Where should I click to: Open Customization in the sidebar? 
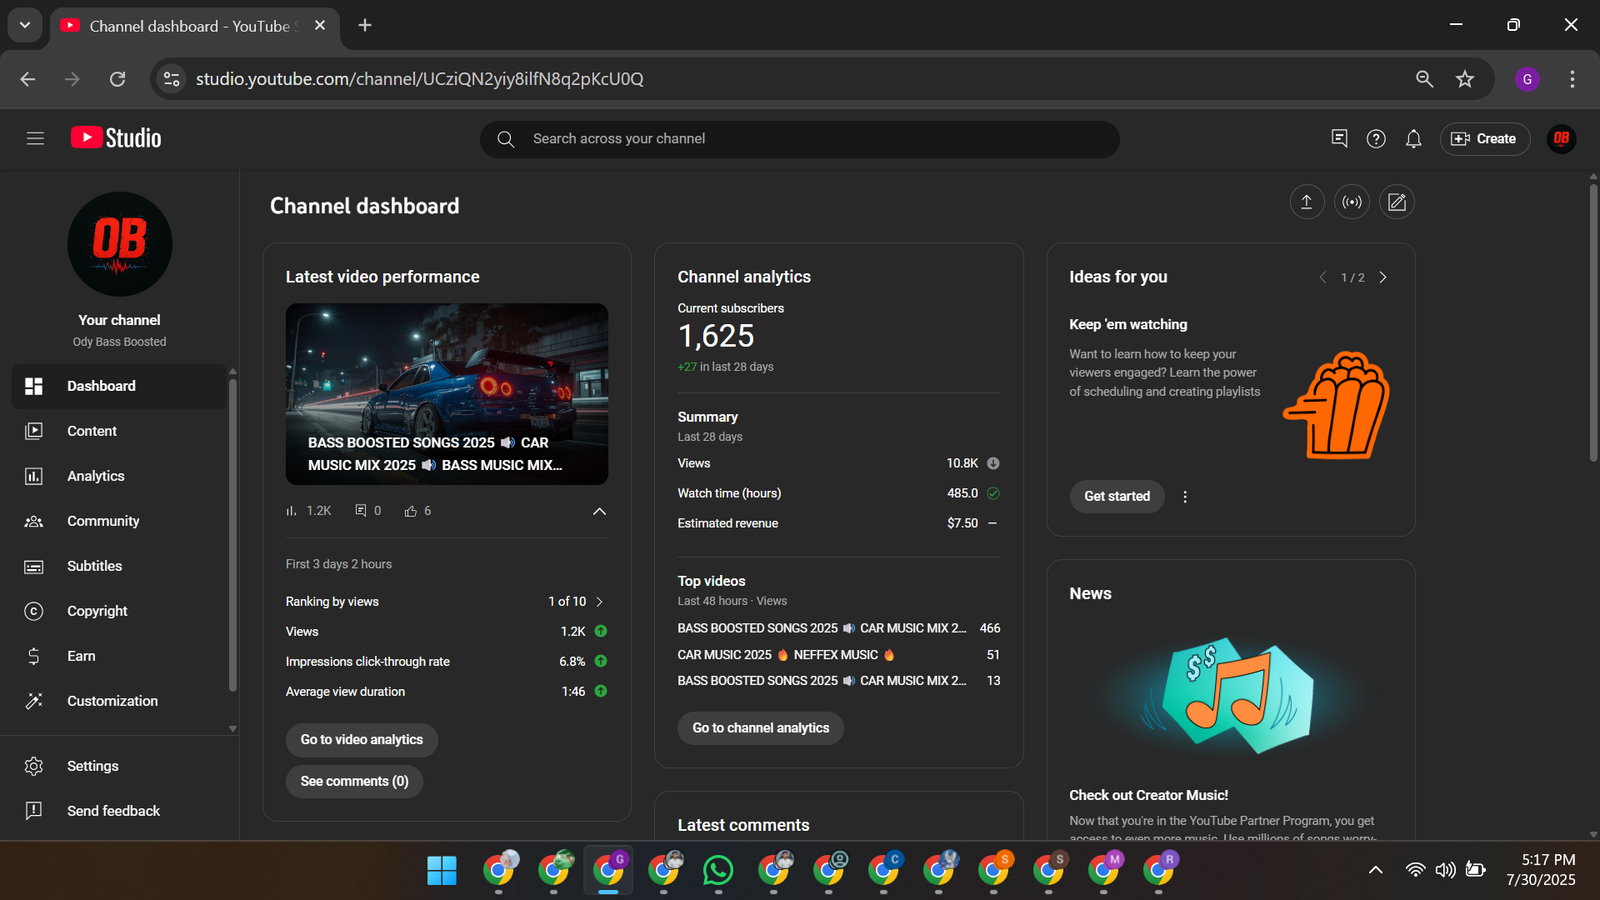click(x=119, y=701)
